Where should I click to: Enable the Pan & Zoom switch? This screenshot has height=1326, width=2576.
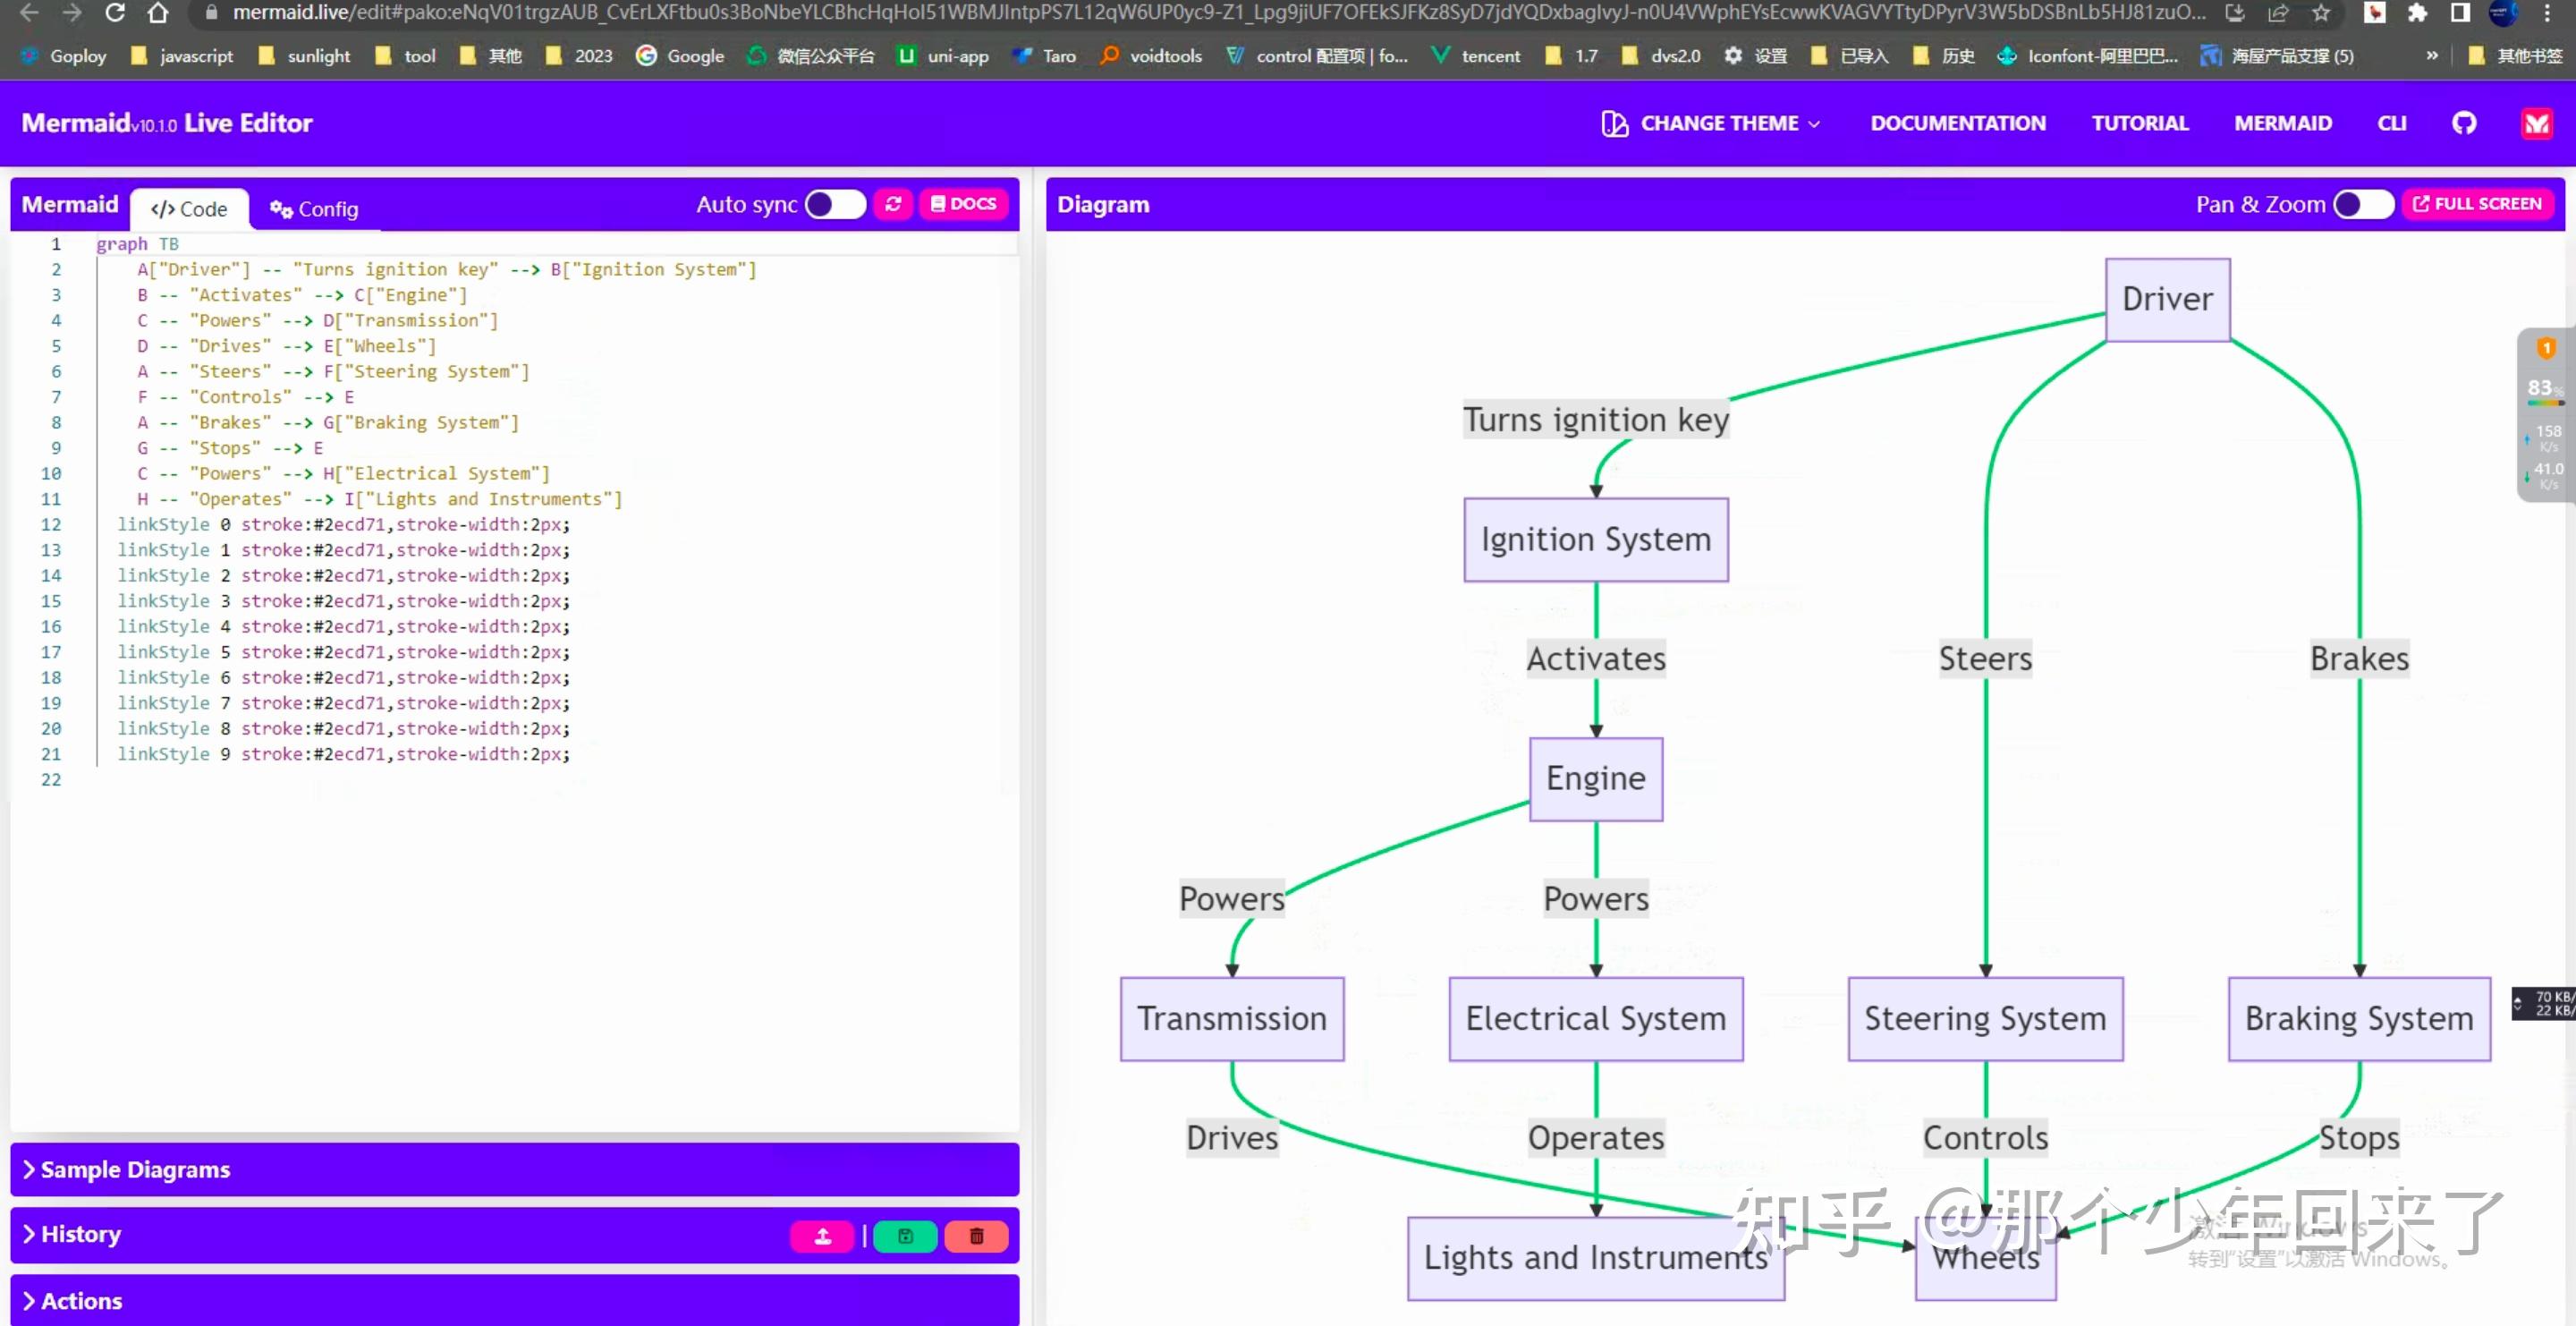pyautogui.click(x=2363, y=204)
